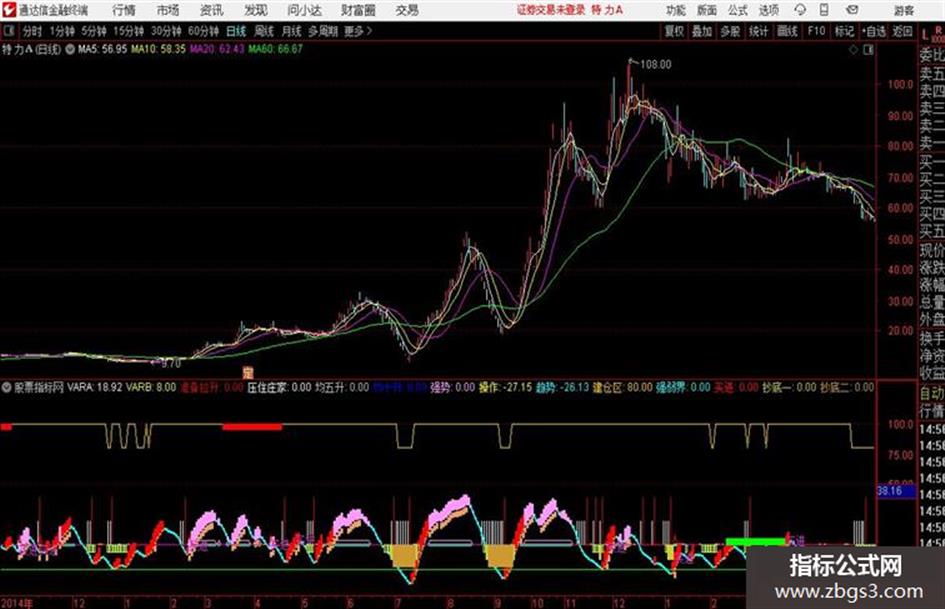This screenshot has height=609, width=945.
Task: Switch to 5分钟 period
Action: pos(93,31)
